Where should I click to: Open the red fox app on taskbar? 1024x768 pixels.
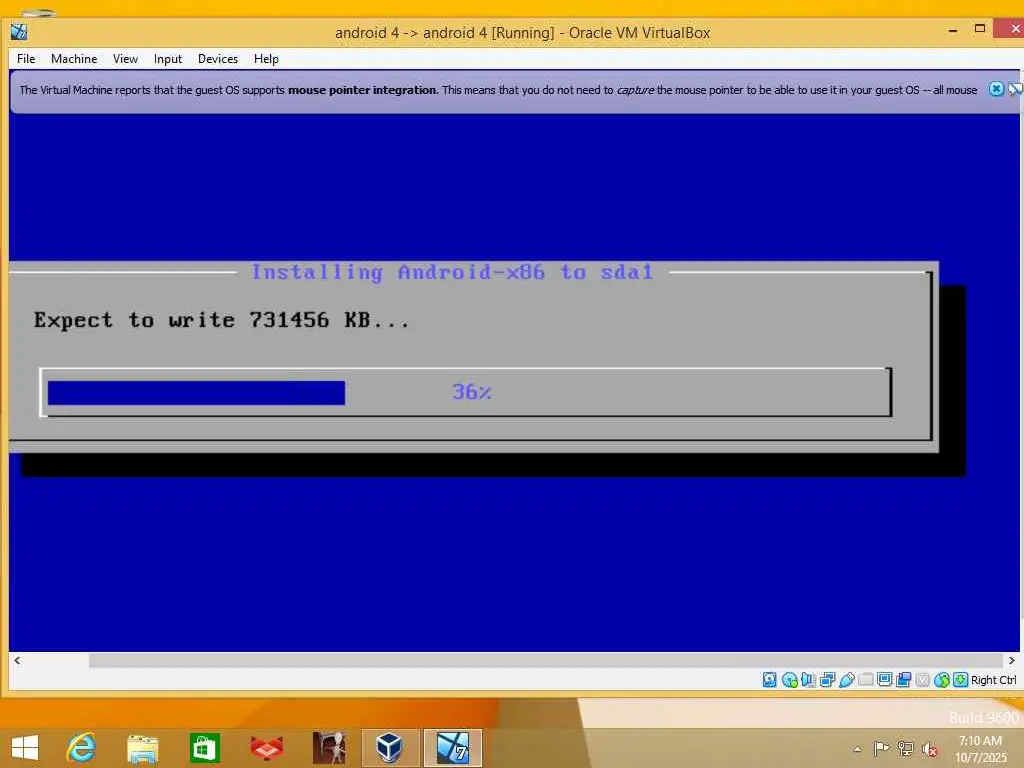266,748
